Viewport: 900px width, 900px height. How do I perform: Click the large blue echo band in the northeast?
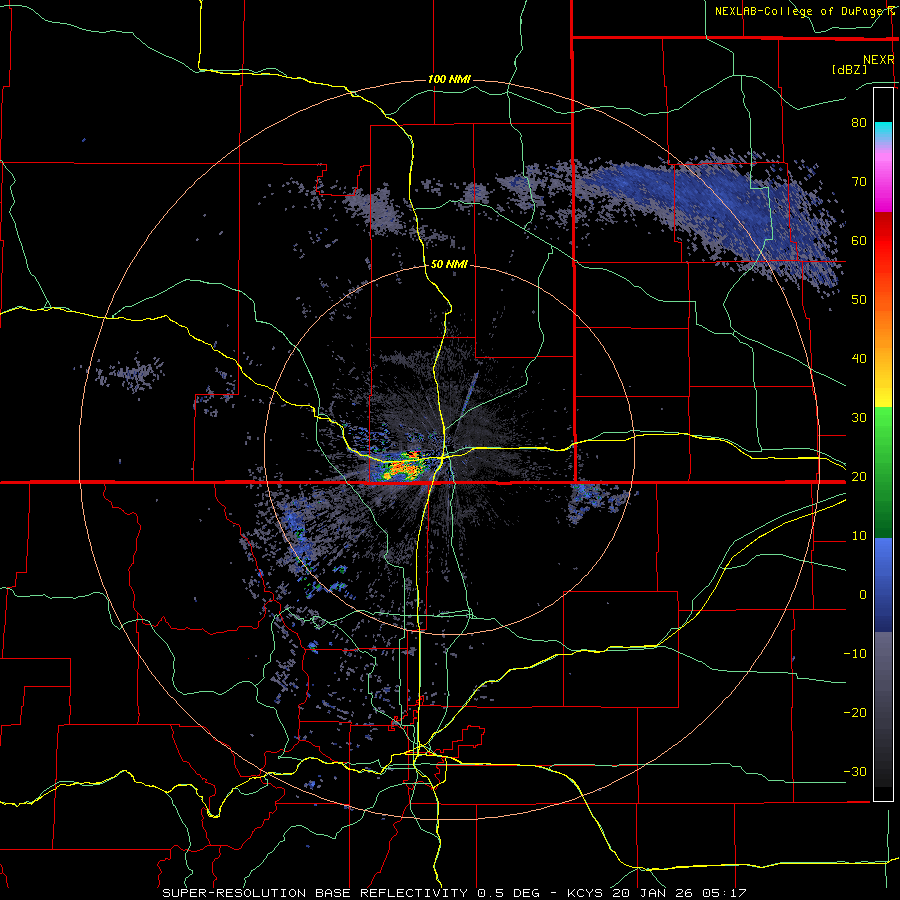click(712, 215)
